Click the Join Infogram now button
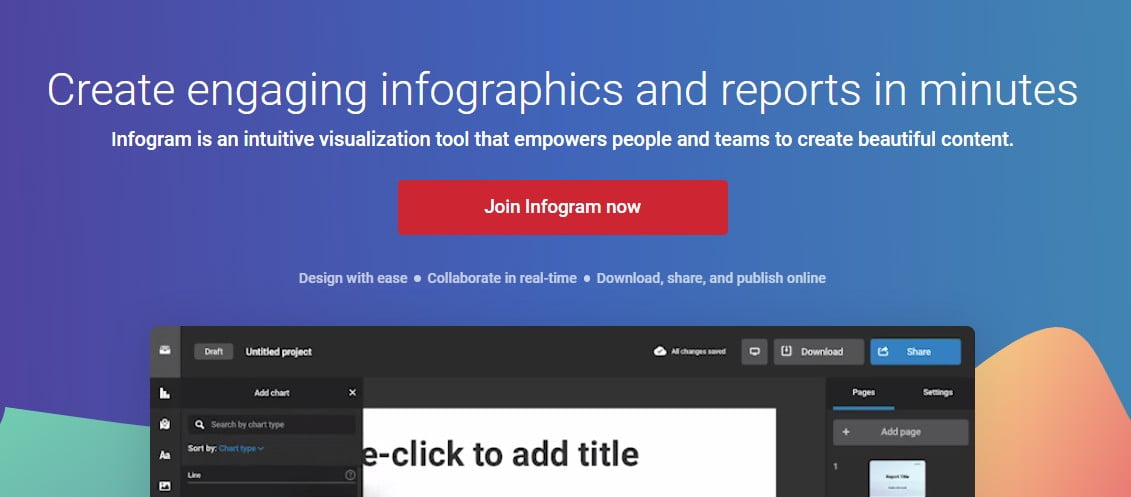This screenshot has width=1131, height=497. coord(563,207)
